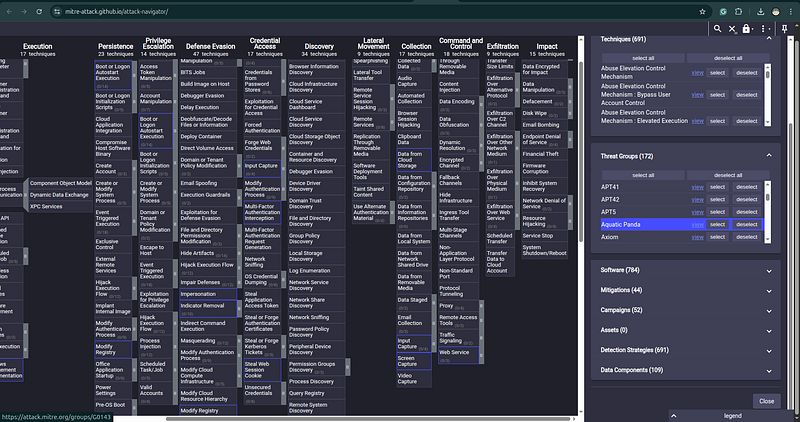Viewport: 800px width, 422px height.
Task: Click the browser forward arrow
Action: click(x=24, y=11)
